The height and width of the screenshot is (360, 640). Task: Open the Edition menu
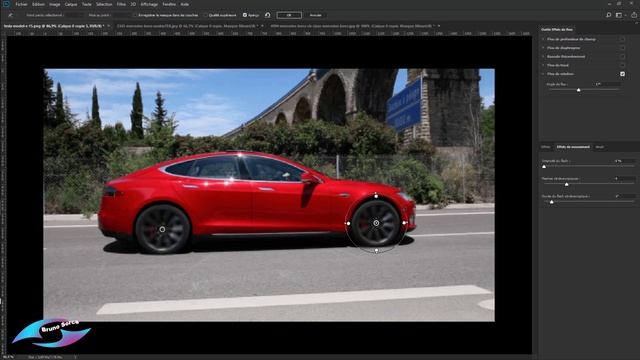38,4
